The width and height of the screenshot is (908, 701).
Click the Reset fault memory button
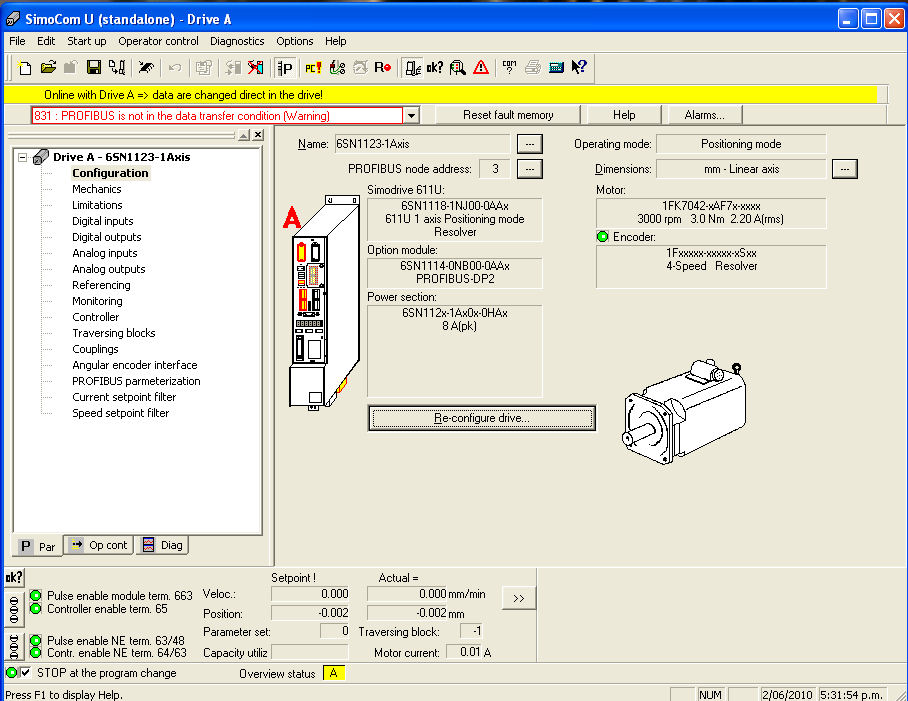pos(508,115)
